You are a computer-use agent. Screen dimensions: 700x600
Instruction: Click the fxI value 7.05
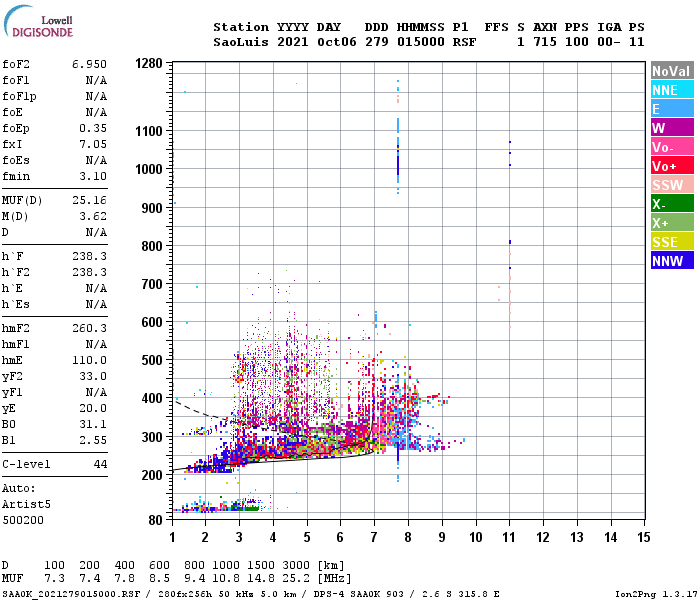pyautogui.click(x=93, y=144)
